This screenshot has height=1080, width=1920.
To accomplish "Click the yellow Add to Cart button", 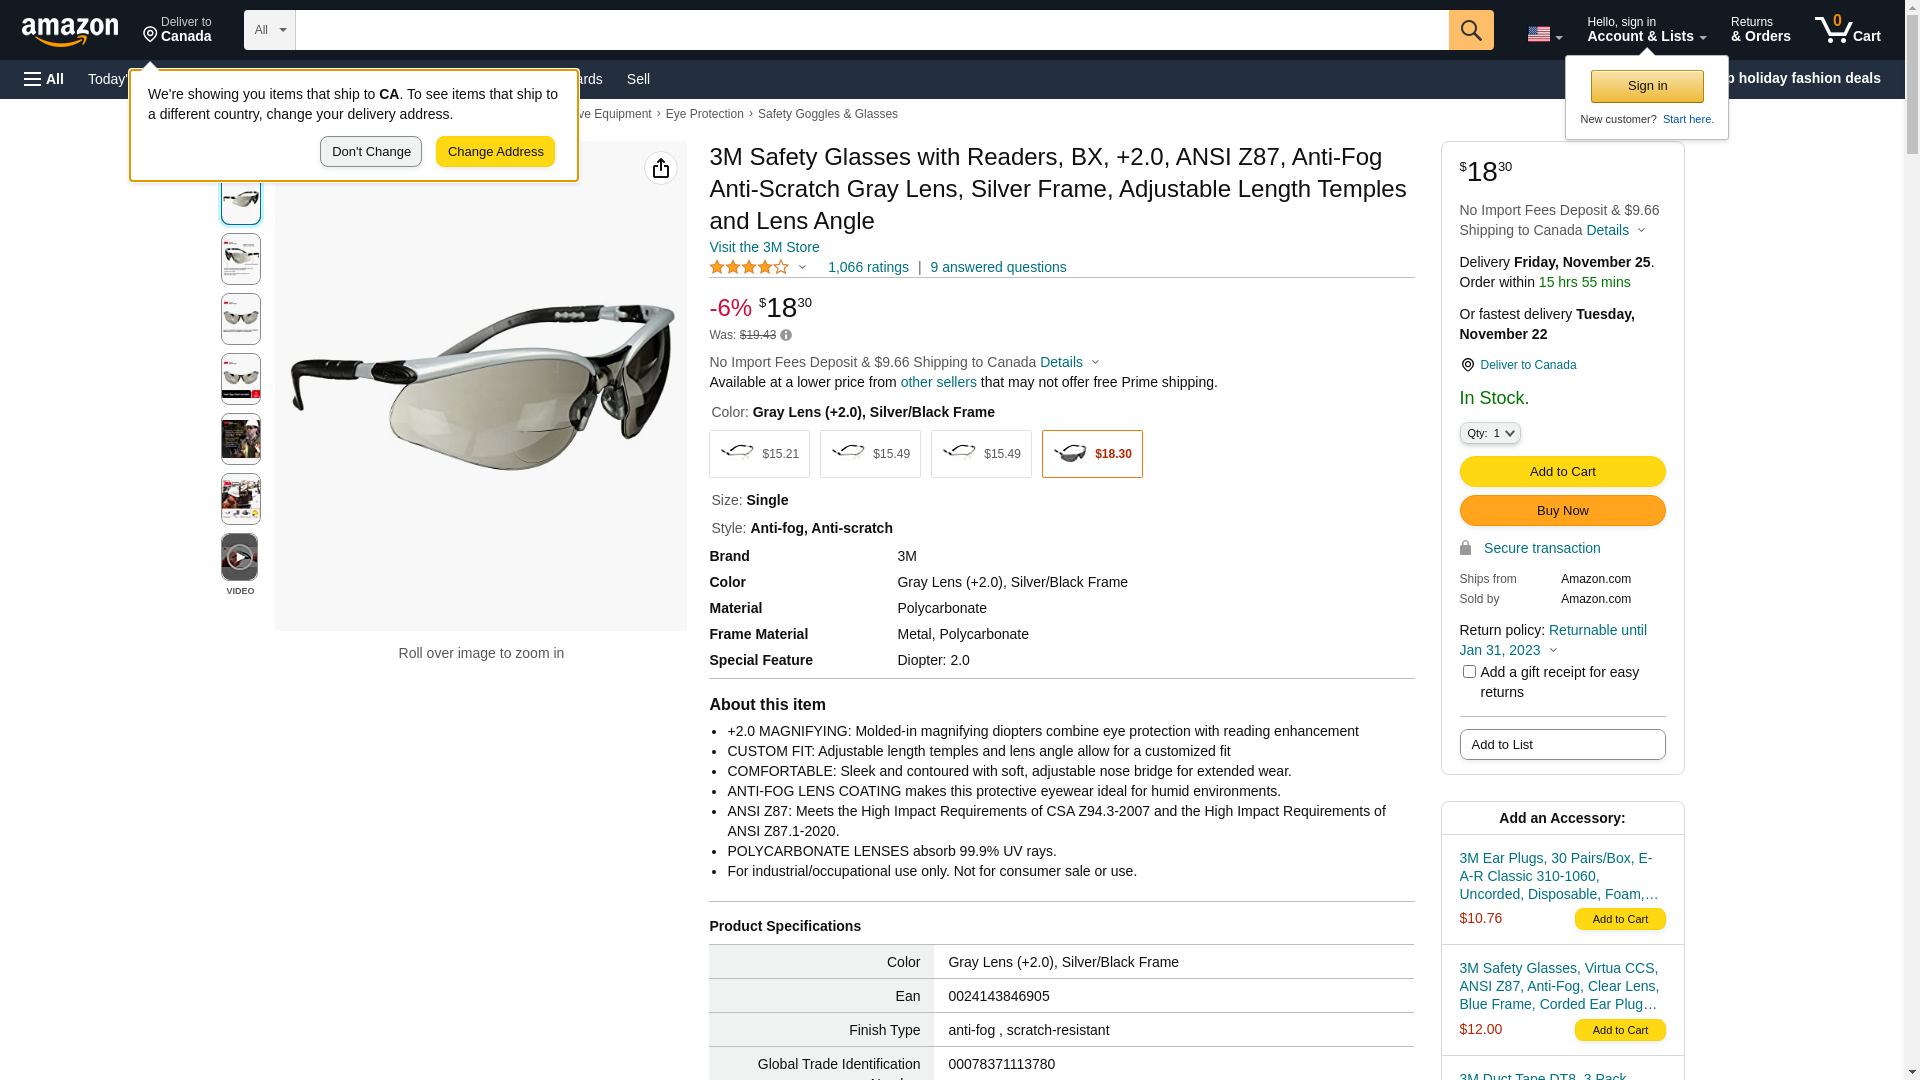I will point(1562,472).
